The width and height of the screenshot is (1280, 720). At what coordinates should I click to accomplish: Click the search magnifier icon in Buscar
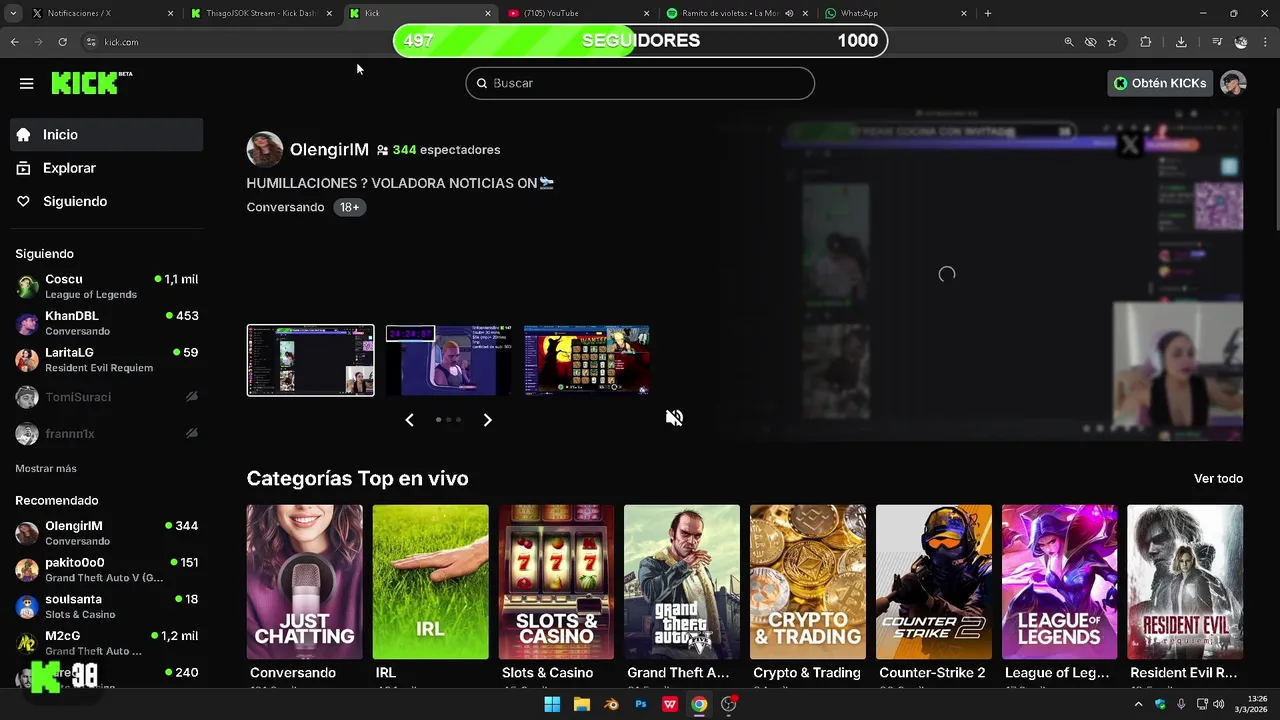(482, 83)
